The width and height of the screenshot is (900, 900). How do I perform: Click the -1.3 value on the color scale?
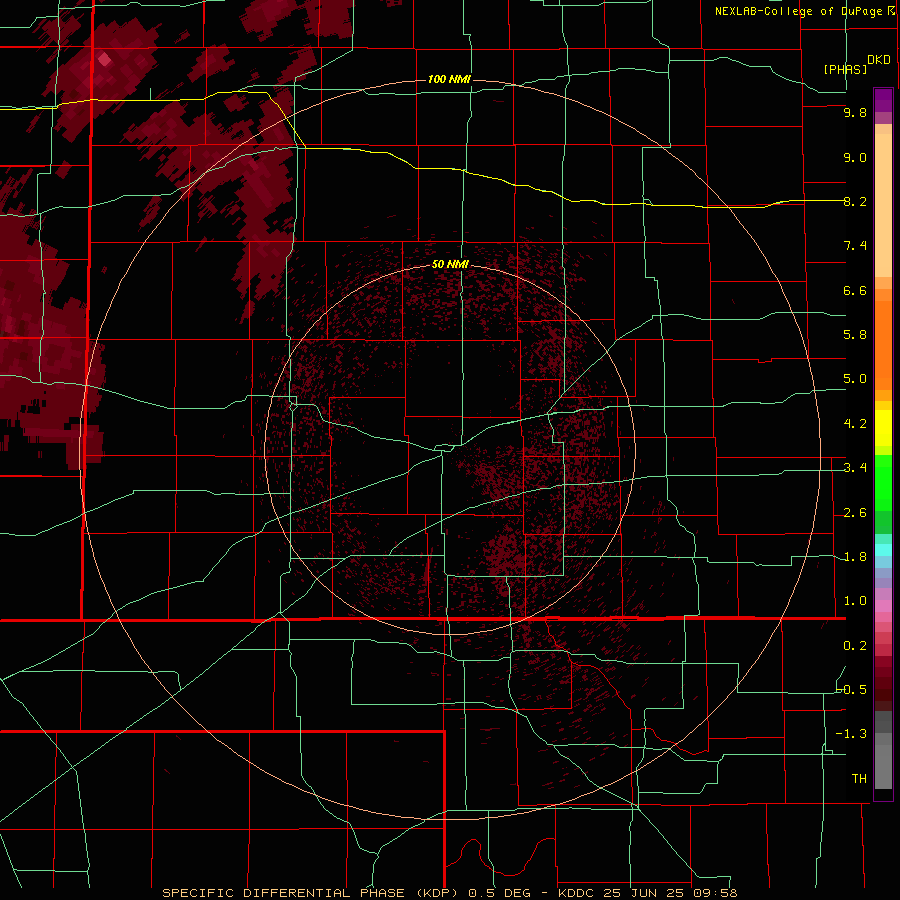852,734
